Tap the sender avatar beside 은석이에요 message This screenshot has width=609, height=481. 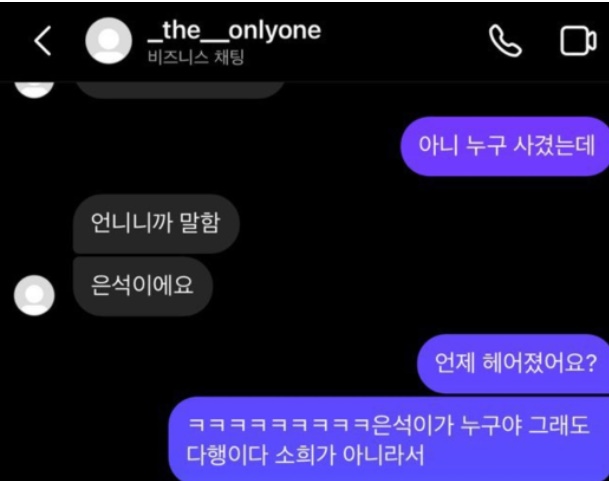click(34, 295)
